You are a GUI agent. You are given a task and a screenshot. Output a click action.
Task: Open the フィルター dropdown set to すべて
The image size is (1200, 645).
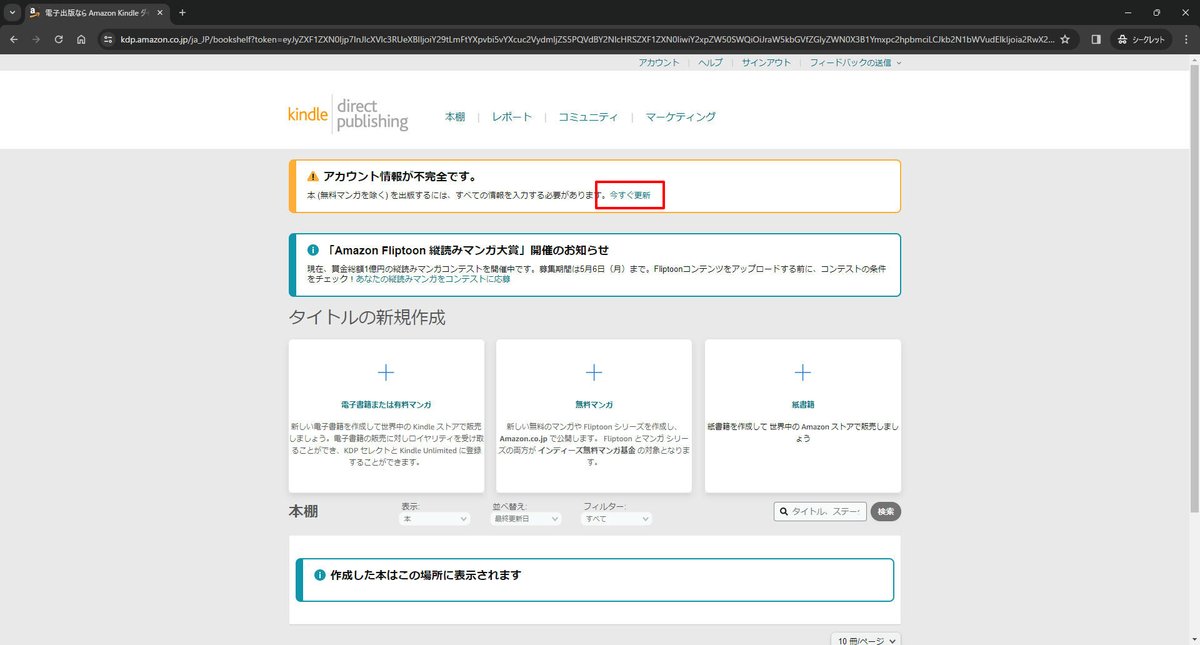[x=617, y=519]
